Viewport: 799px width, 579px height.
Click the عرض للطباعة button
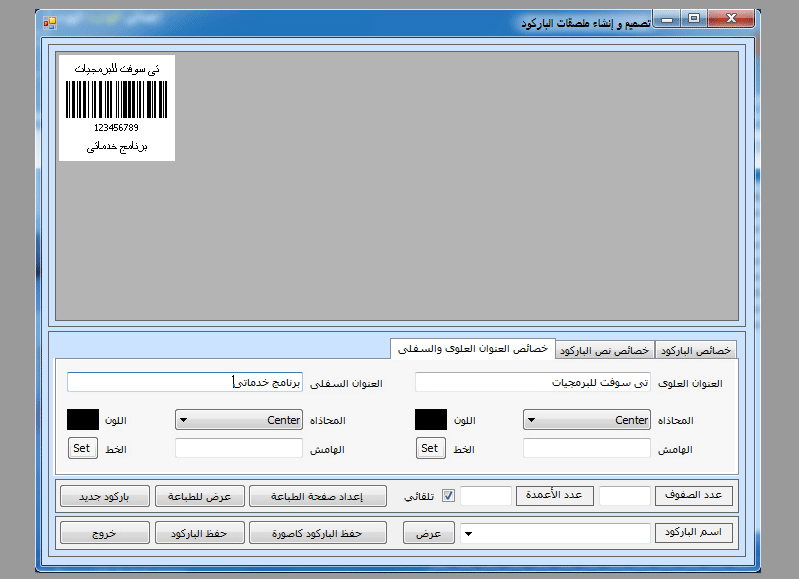(x=200, y=496)
